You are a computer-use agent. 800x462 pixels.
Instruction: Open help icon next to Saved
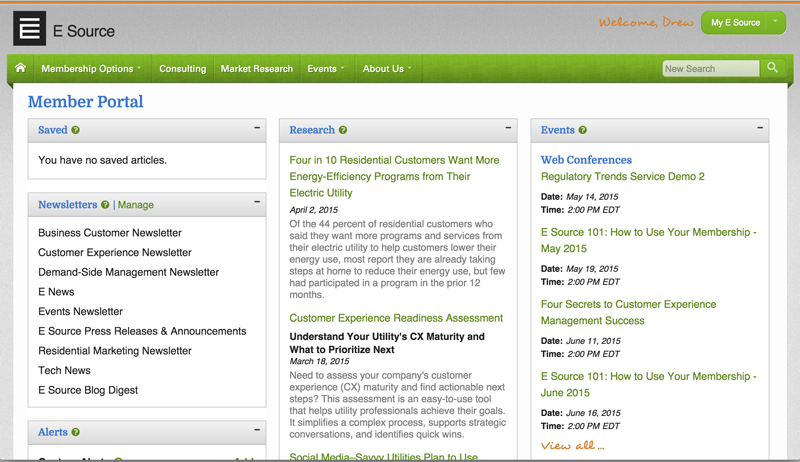pos(76,130)
